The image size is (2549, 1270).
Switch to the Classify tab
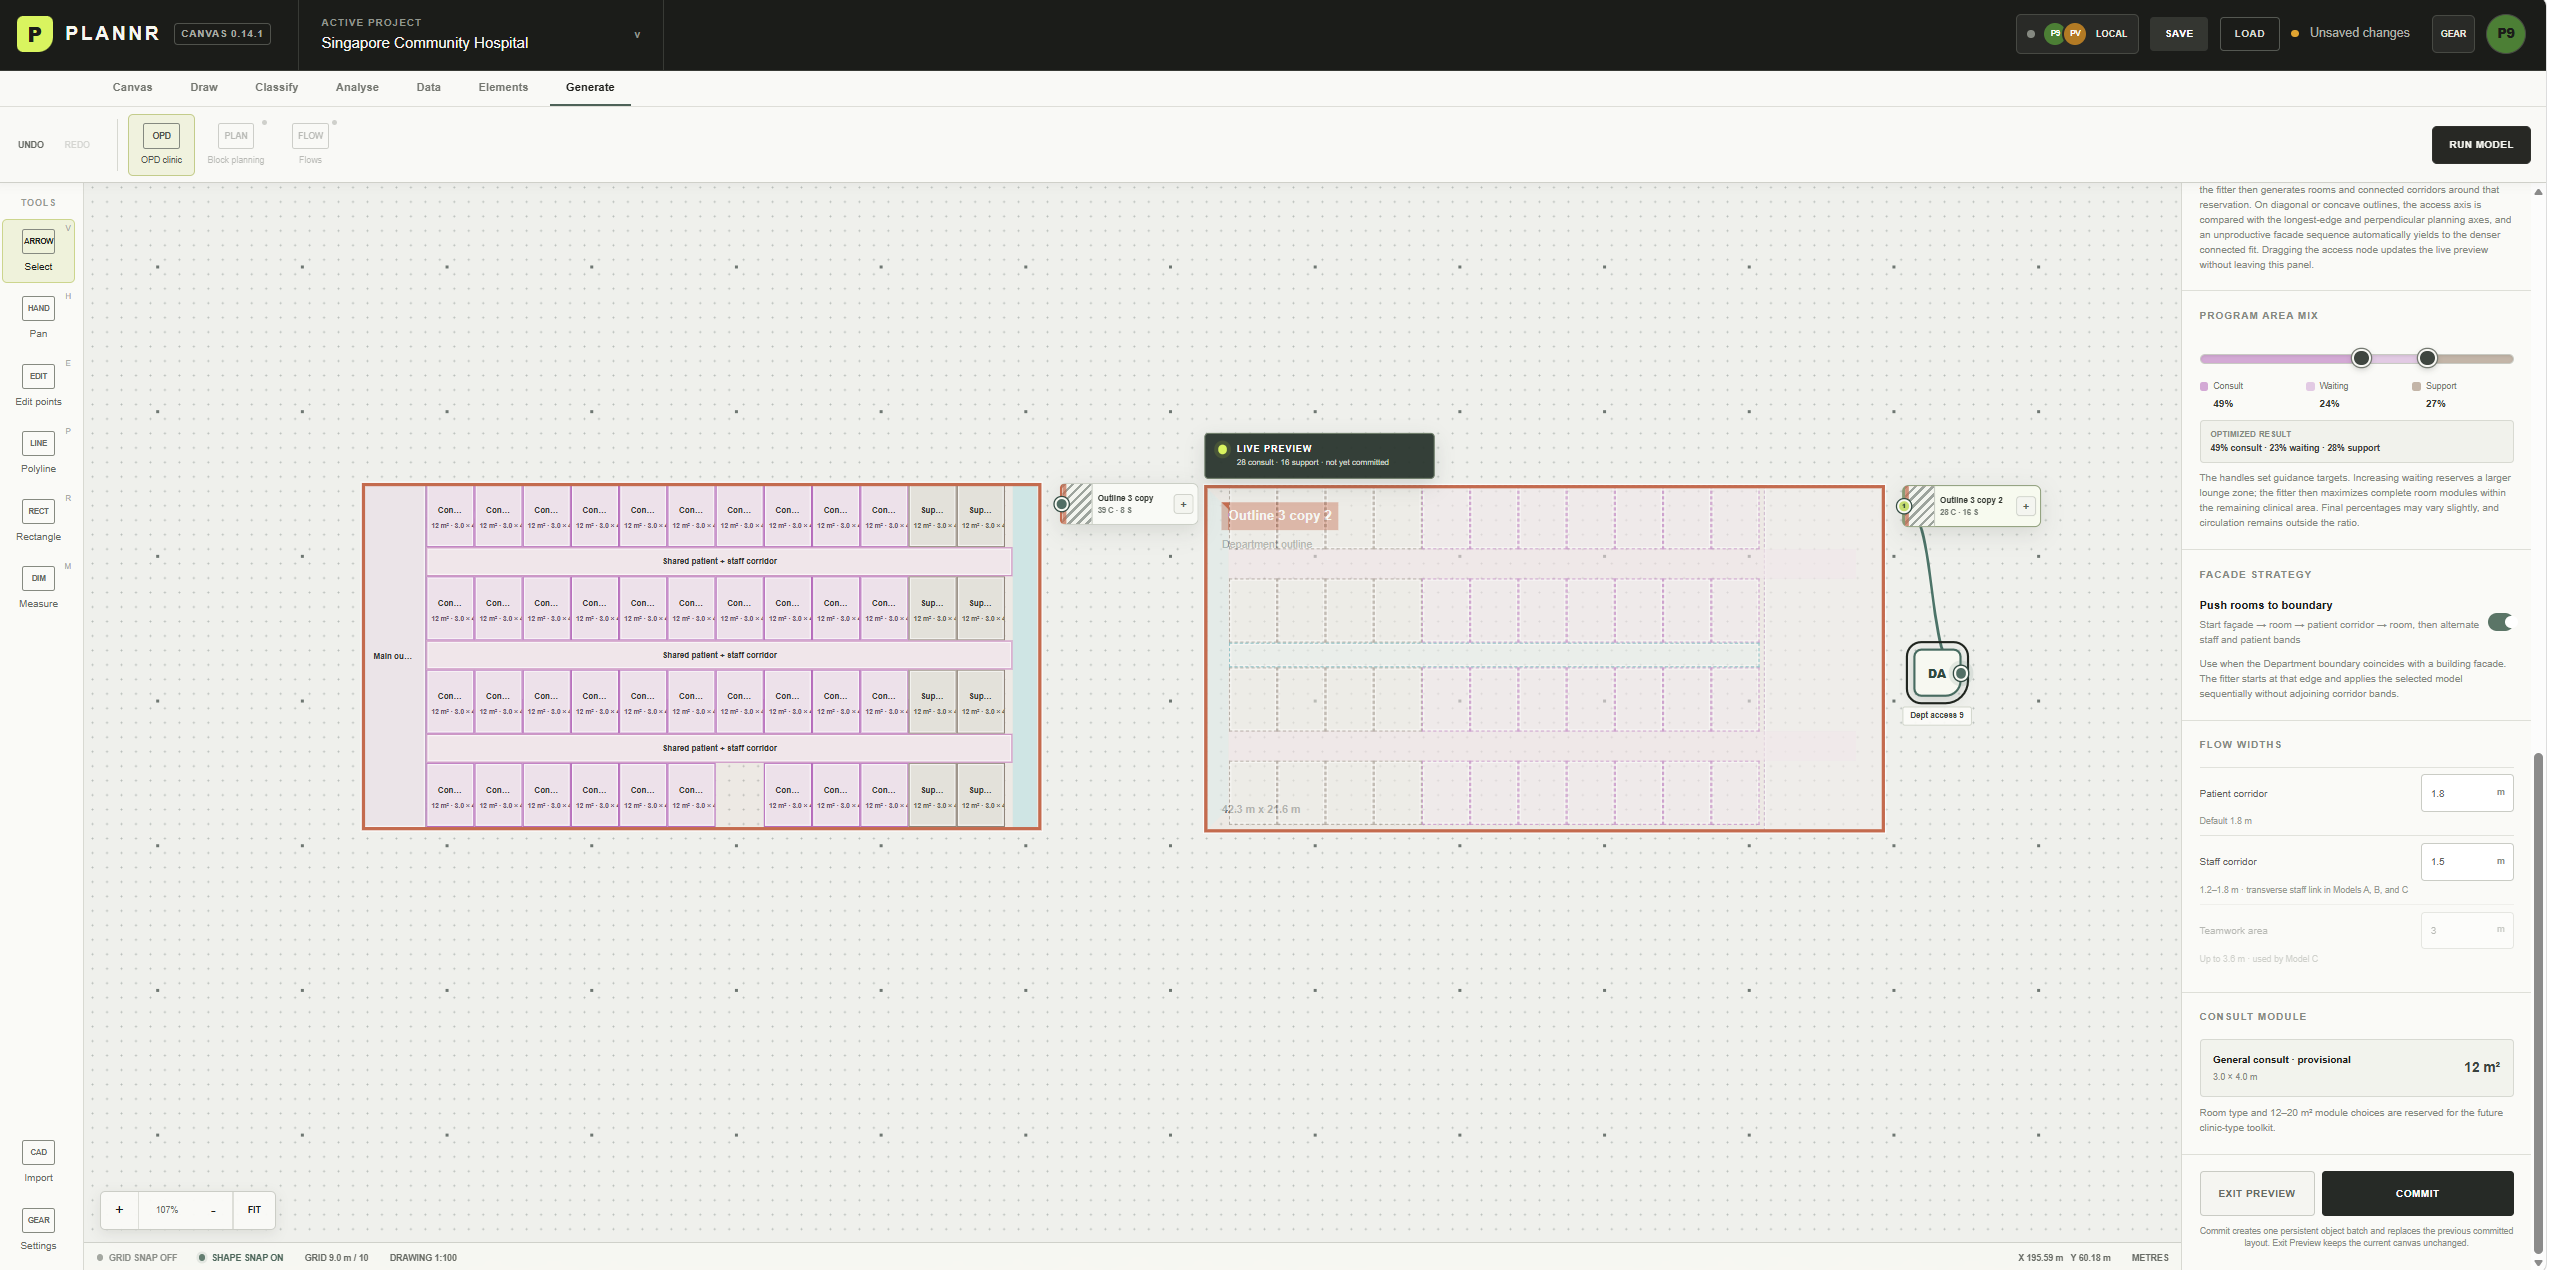pyautogui.click(x=276, y=87)
